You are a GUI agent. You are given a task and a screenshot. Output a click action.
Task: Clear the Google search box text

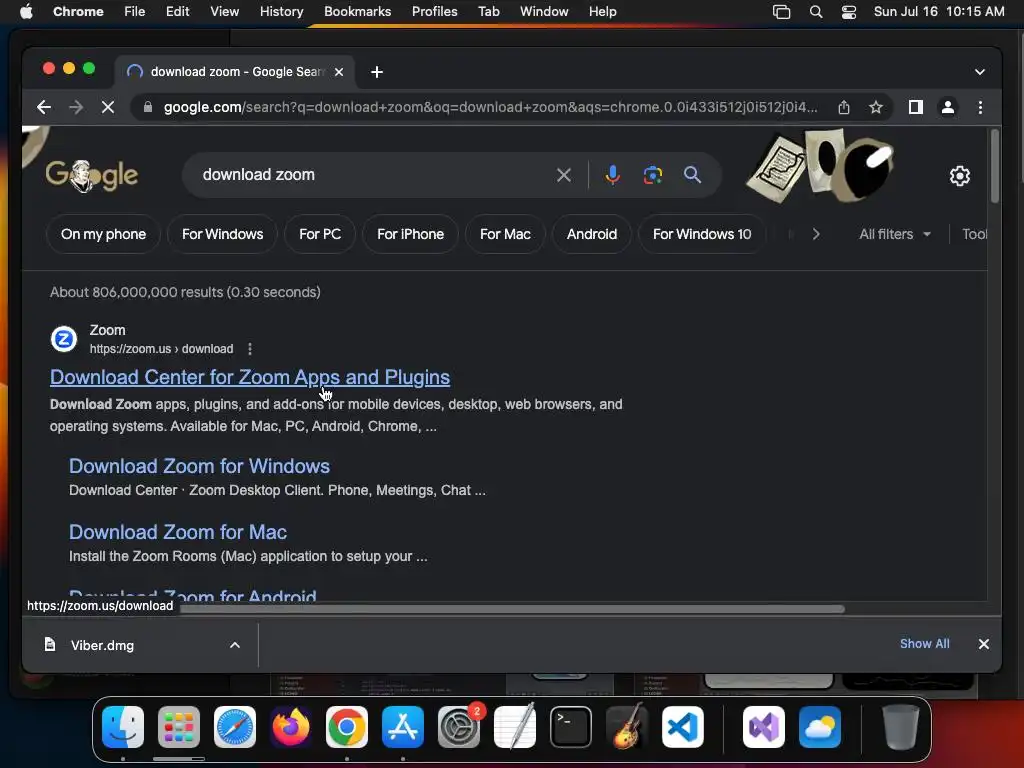pyautogui.click(x=564, y=175)
